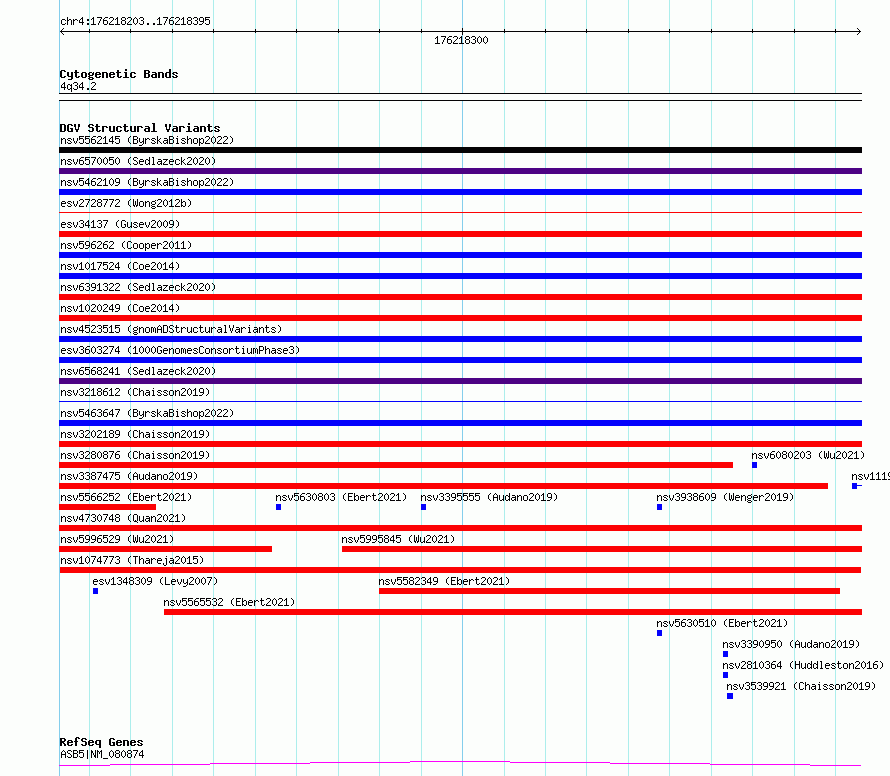Open nsv596262 (Cooper2011) variant

point(126,245)
